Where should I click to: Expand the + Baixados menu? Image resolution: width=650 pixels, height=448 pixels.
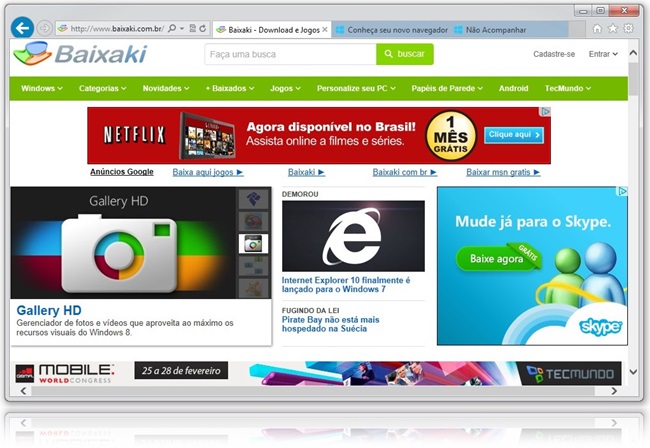coord(230,88)
